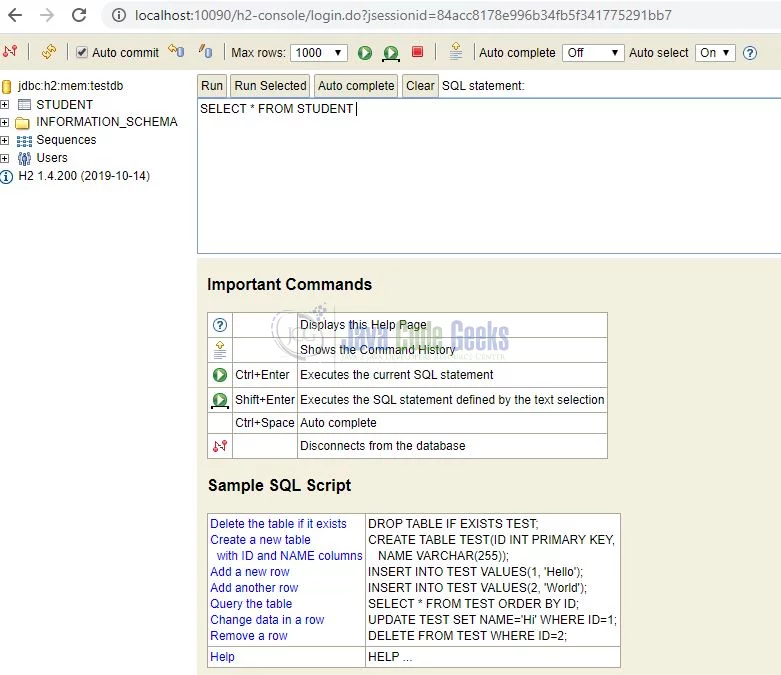Click the 'Query the table' link
The height and width of the screenshot is (675, 781).
(x=251, y=603)
